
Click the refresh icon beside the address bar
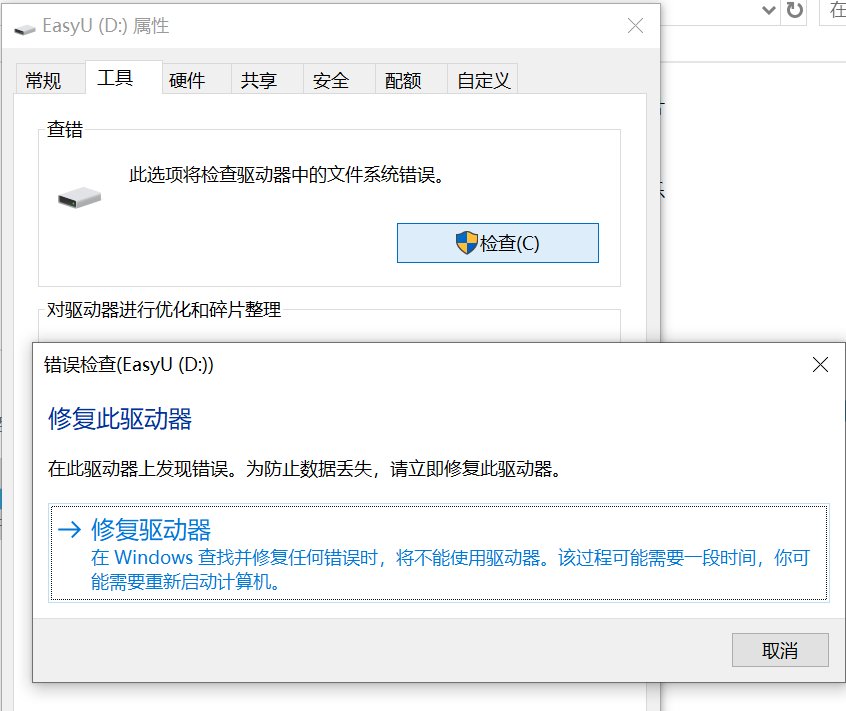pos(795,10)
